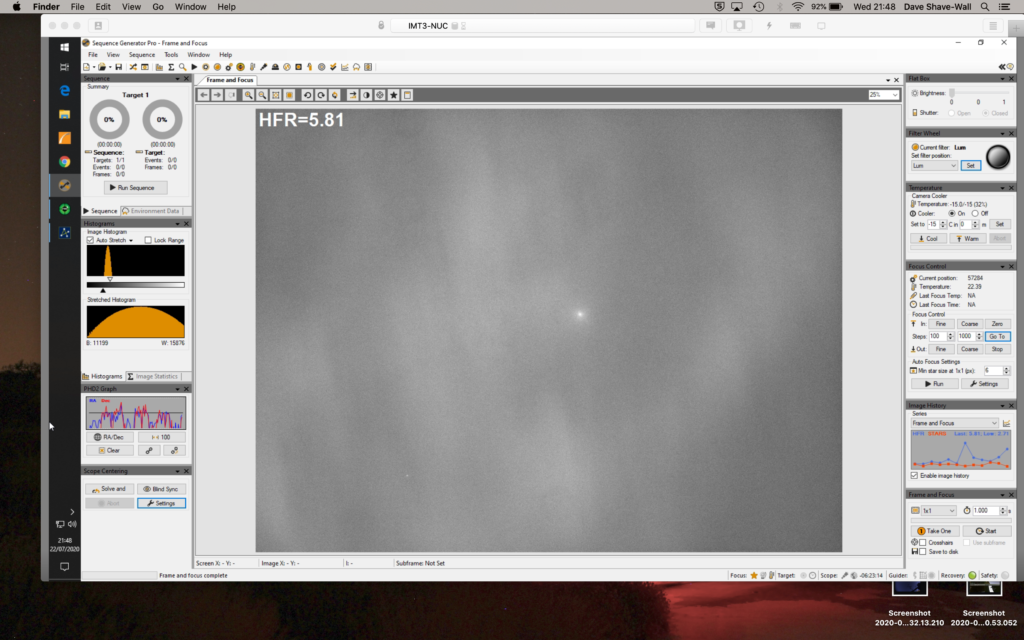Image resolution: width=1024 pixels, height=640 pixels.
Task: Zoom in on the frame image
Action: point(248,95)
